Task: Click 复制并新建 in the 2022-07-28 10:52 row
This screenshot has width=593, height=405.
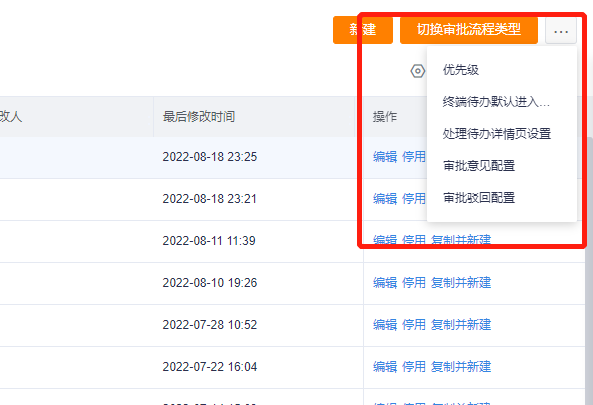Action: (461, 324)
